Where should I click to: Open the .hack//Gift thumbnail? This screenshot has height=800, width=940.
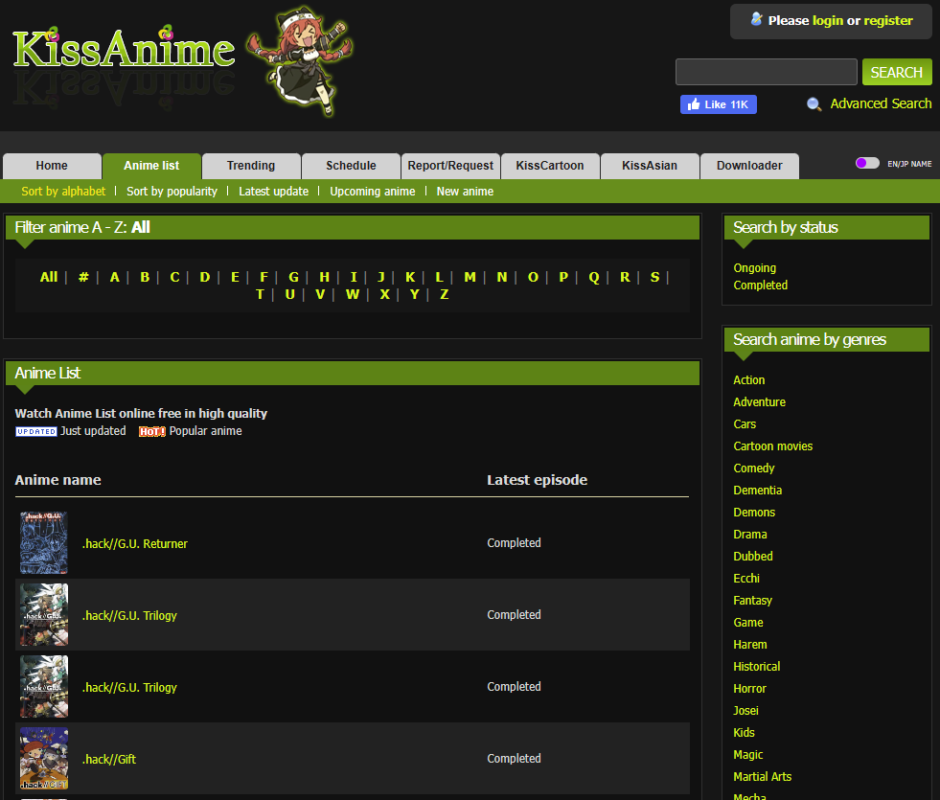tap(44, 759)
